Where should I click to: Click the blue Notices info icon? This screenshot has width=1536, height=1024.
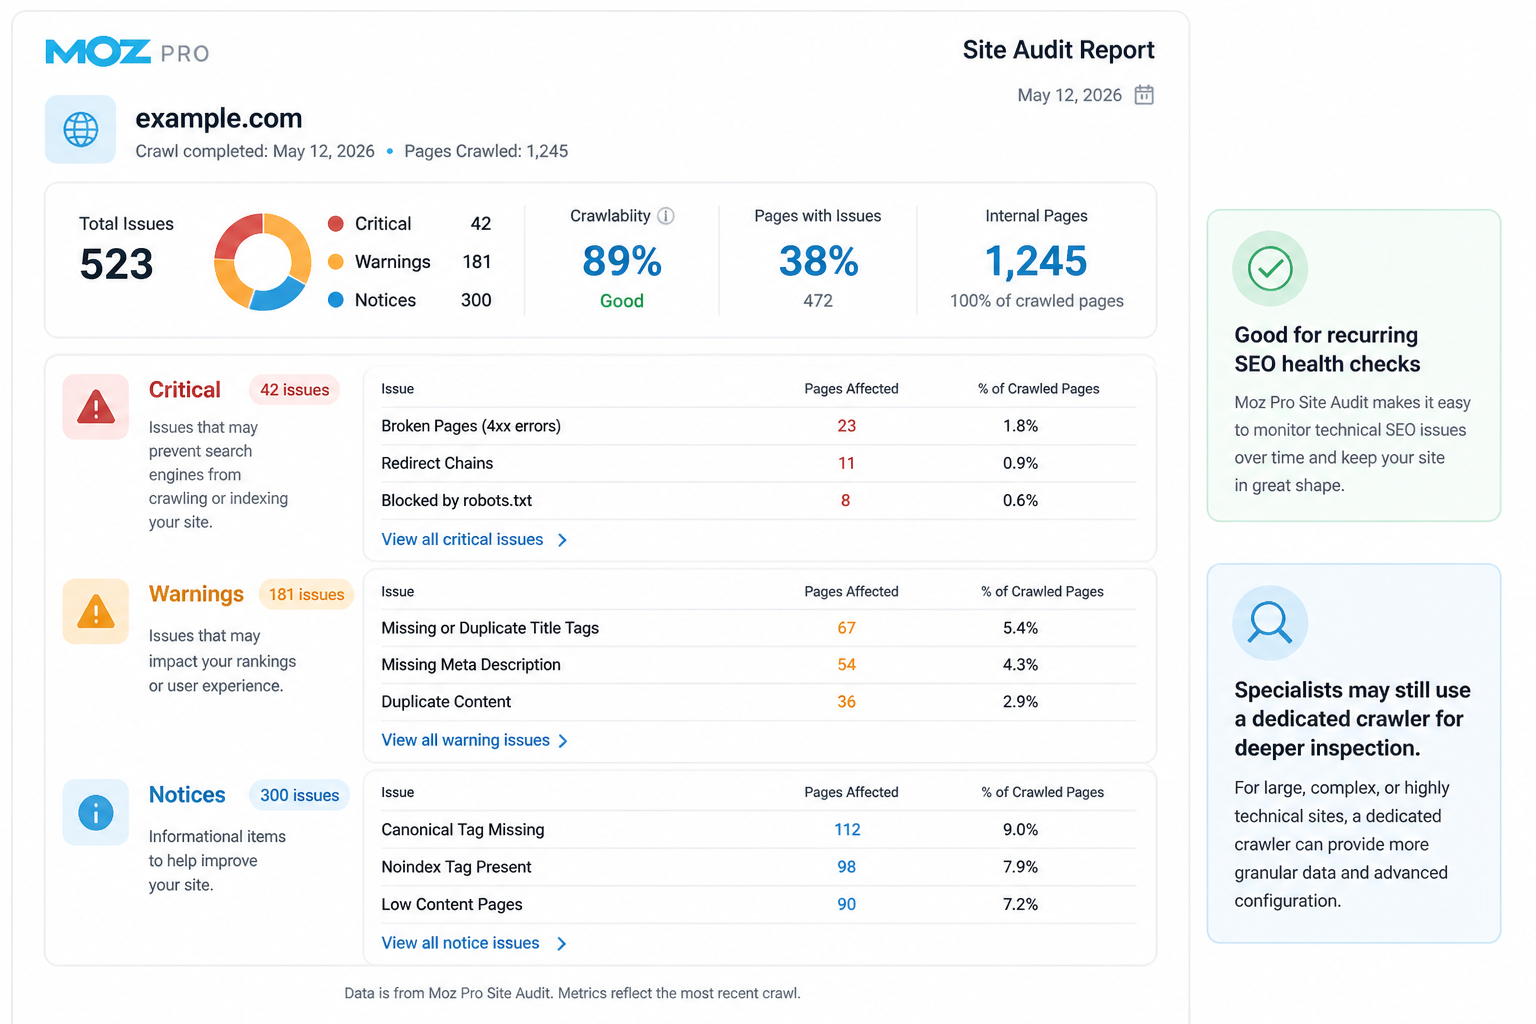click(96, 812)
